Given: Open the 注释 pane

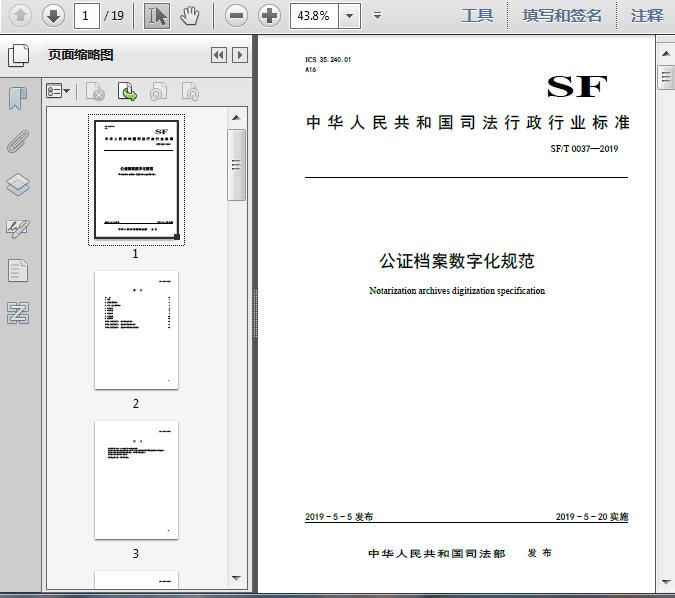Looking at the screenshot, I should coord(647,16).
